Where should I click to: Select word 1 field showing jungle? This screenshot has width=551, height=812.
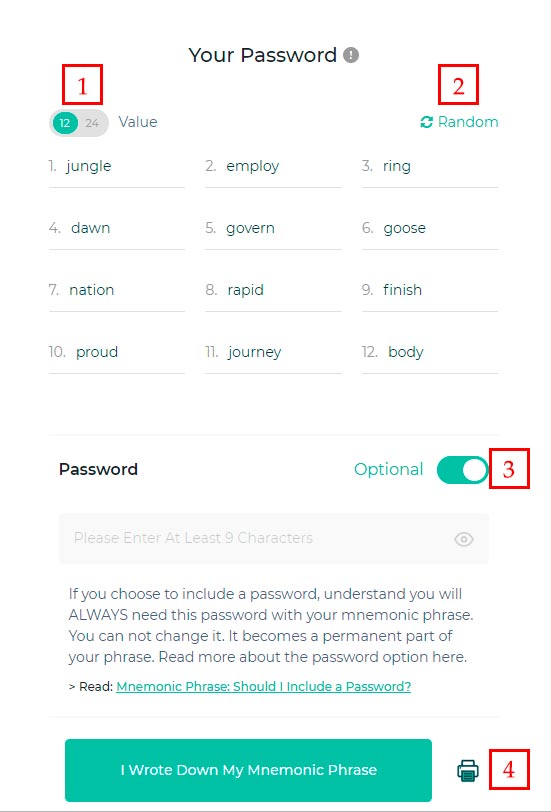pyautogui.click(x=117, y=168)
